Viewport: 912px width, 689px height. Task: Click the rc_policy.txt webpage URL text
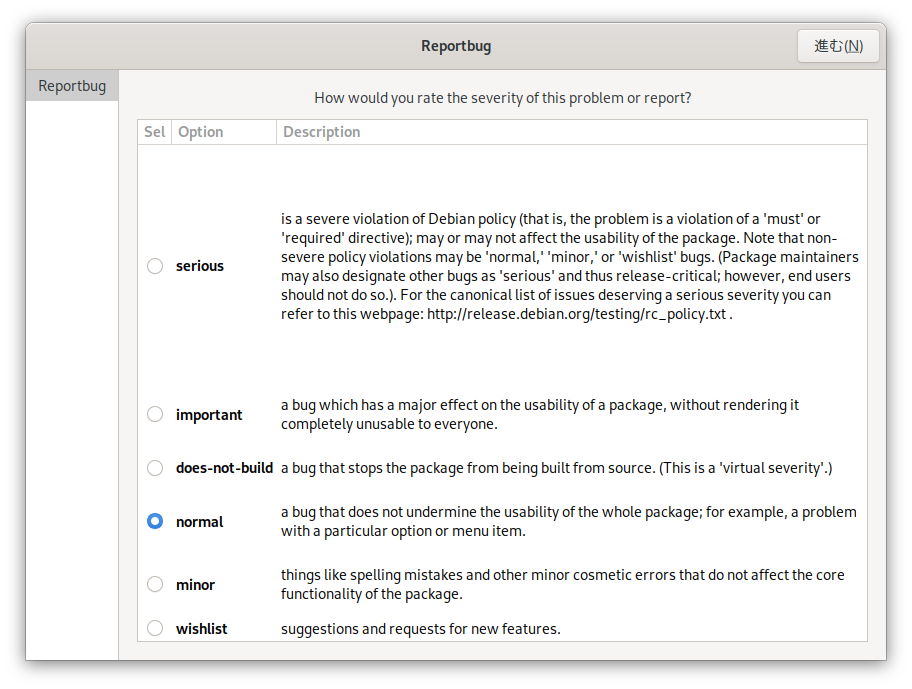(576, 314)
